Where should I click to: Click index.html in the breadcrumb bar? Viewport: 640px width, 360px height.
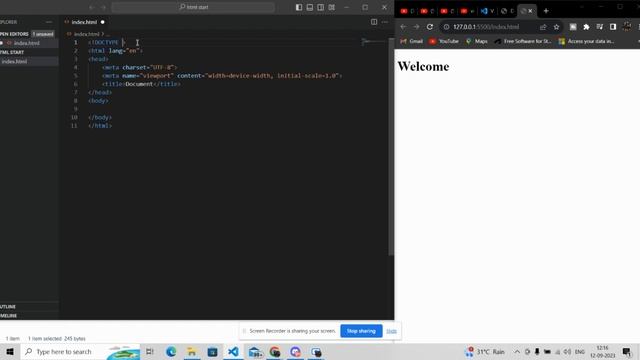click(87, 34)
